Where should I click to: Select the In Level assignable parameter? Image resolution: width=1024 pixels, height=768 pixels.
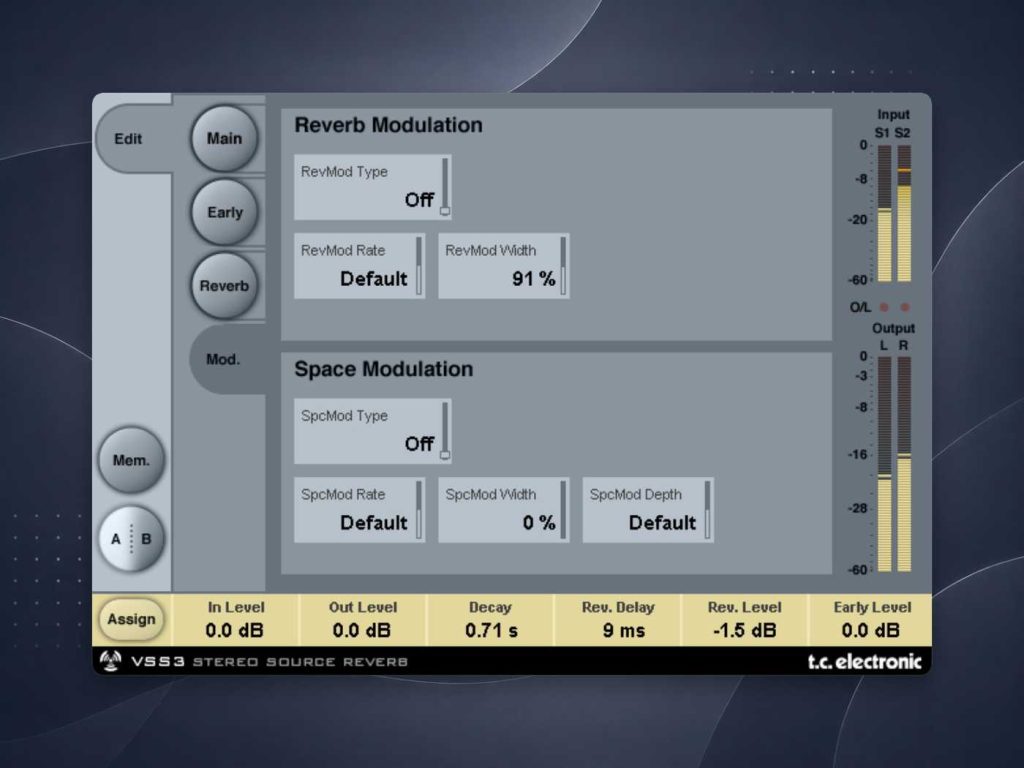pos(235,620)
